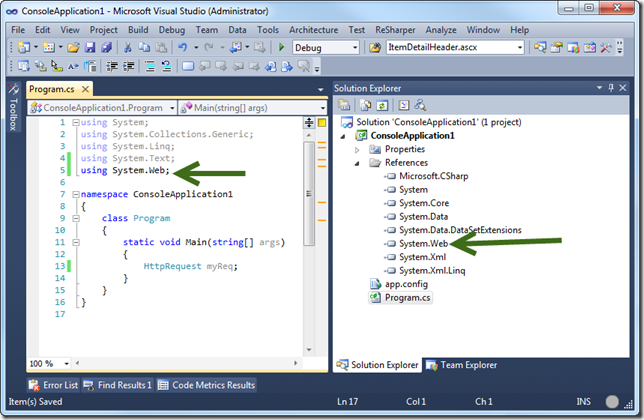
Task: Collapse the namespace ConsoleApplication1 block
Action: pyautogui.click(x=76, y=194)
